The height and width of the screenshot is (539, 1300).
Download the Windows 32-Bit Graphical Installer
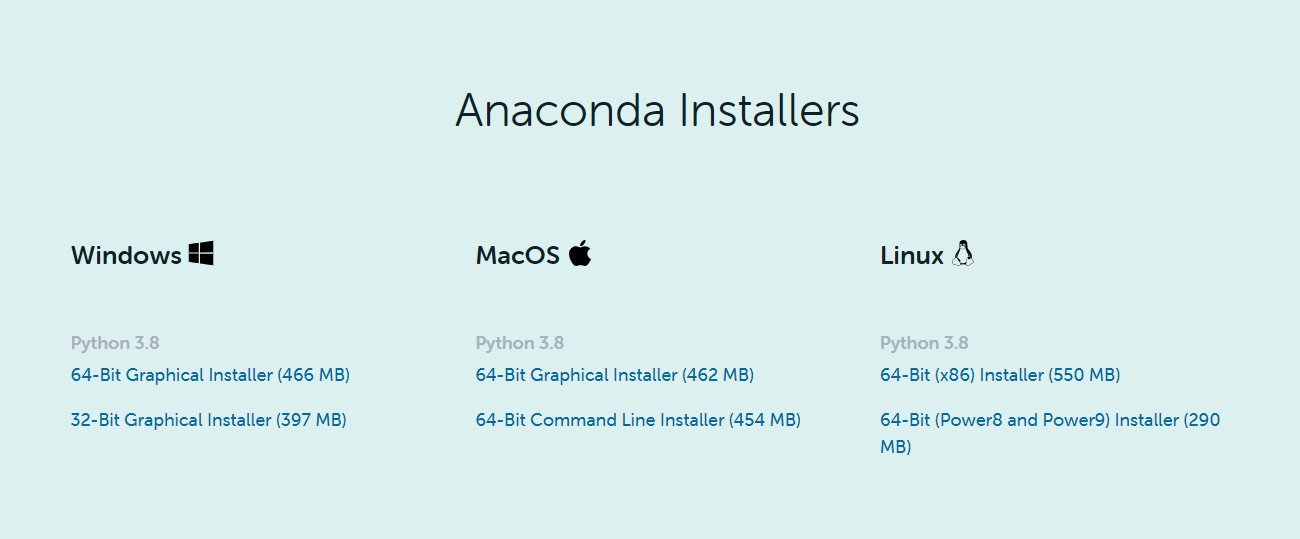208,420
